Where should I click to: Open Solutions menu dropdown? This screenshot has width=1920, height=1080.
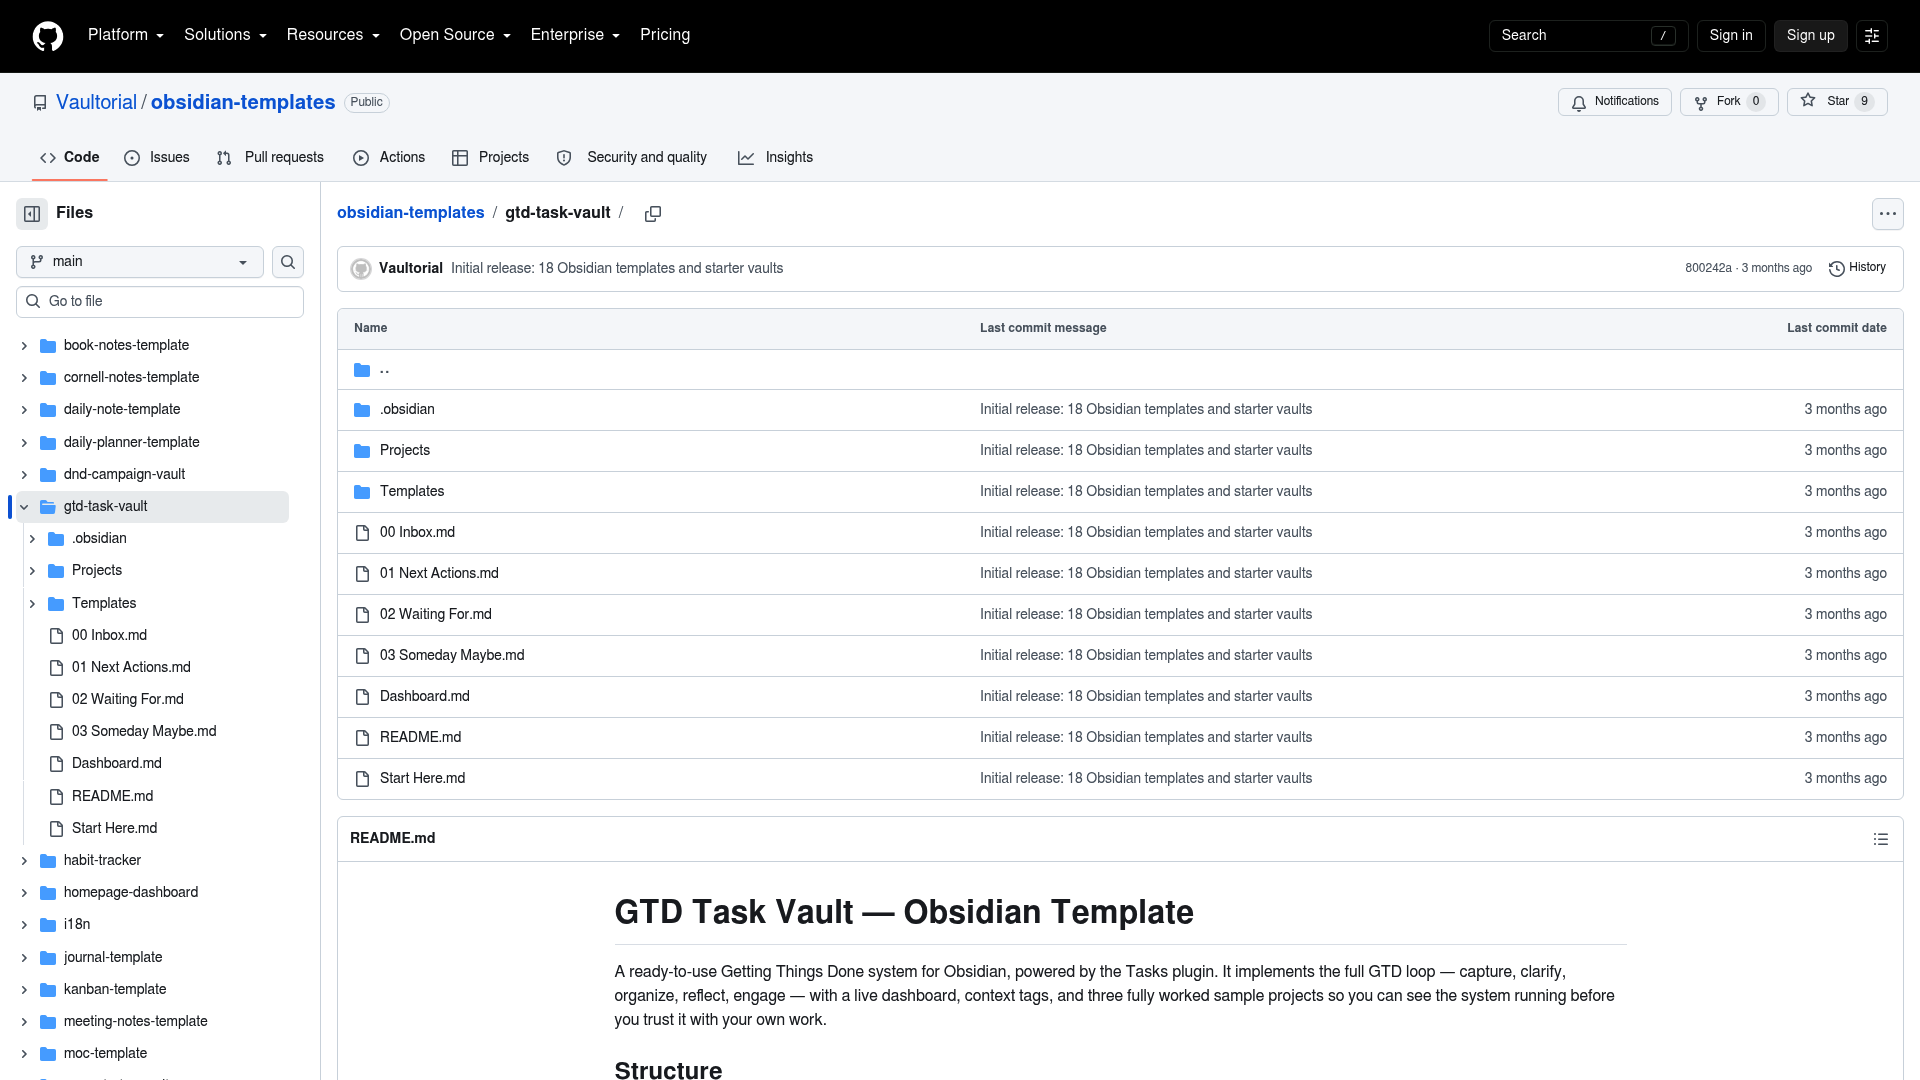click(225, 35)
